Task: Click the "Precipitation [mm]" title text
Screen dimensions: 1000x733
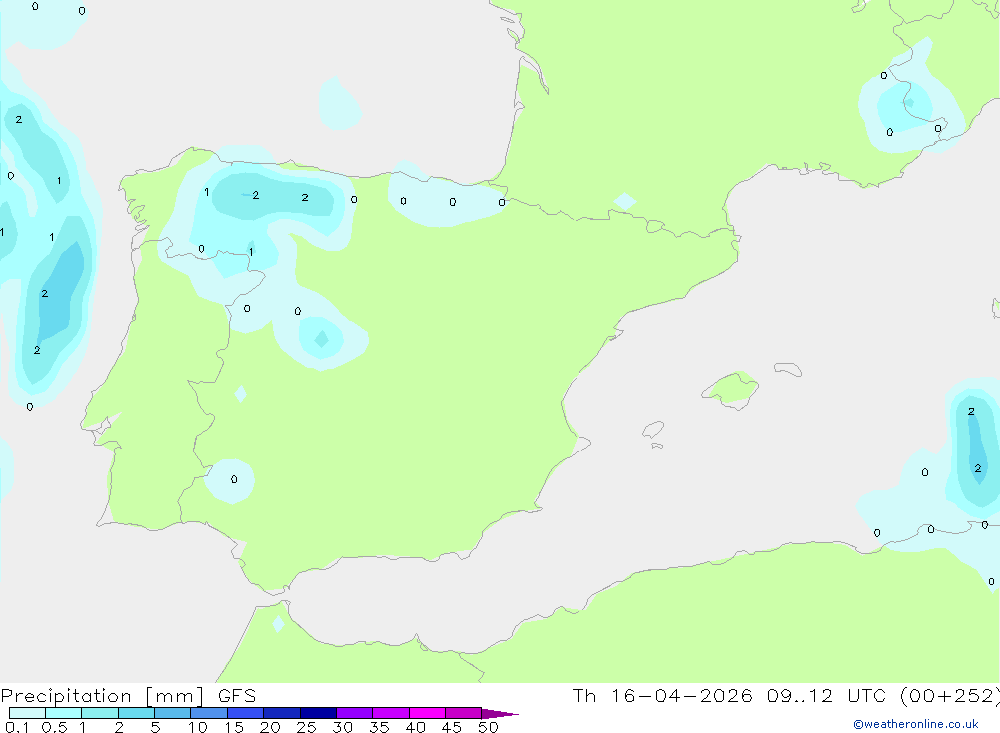Action: click(103, 696)
